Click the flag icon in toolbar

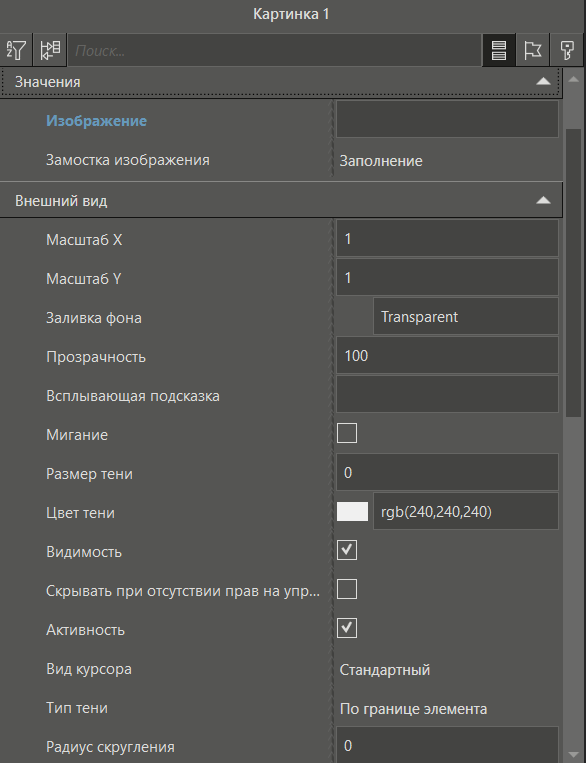[x=532, y=50]
